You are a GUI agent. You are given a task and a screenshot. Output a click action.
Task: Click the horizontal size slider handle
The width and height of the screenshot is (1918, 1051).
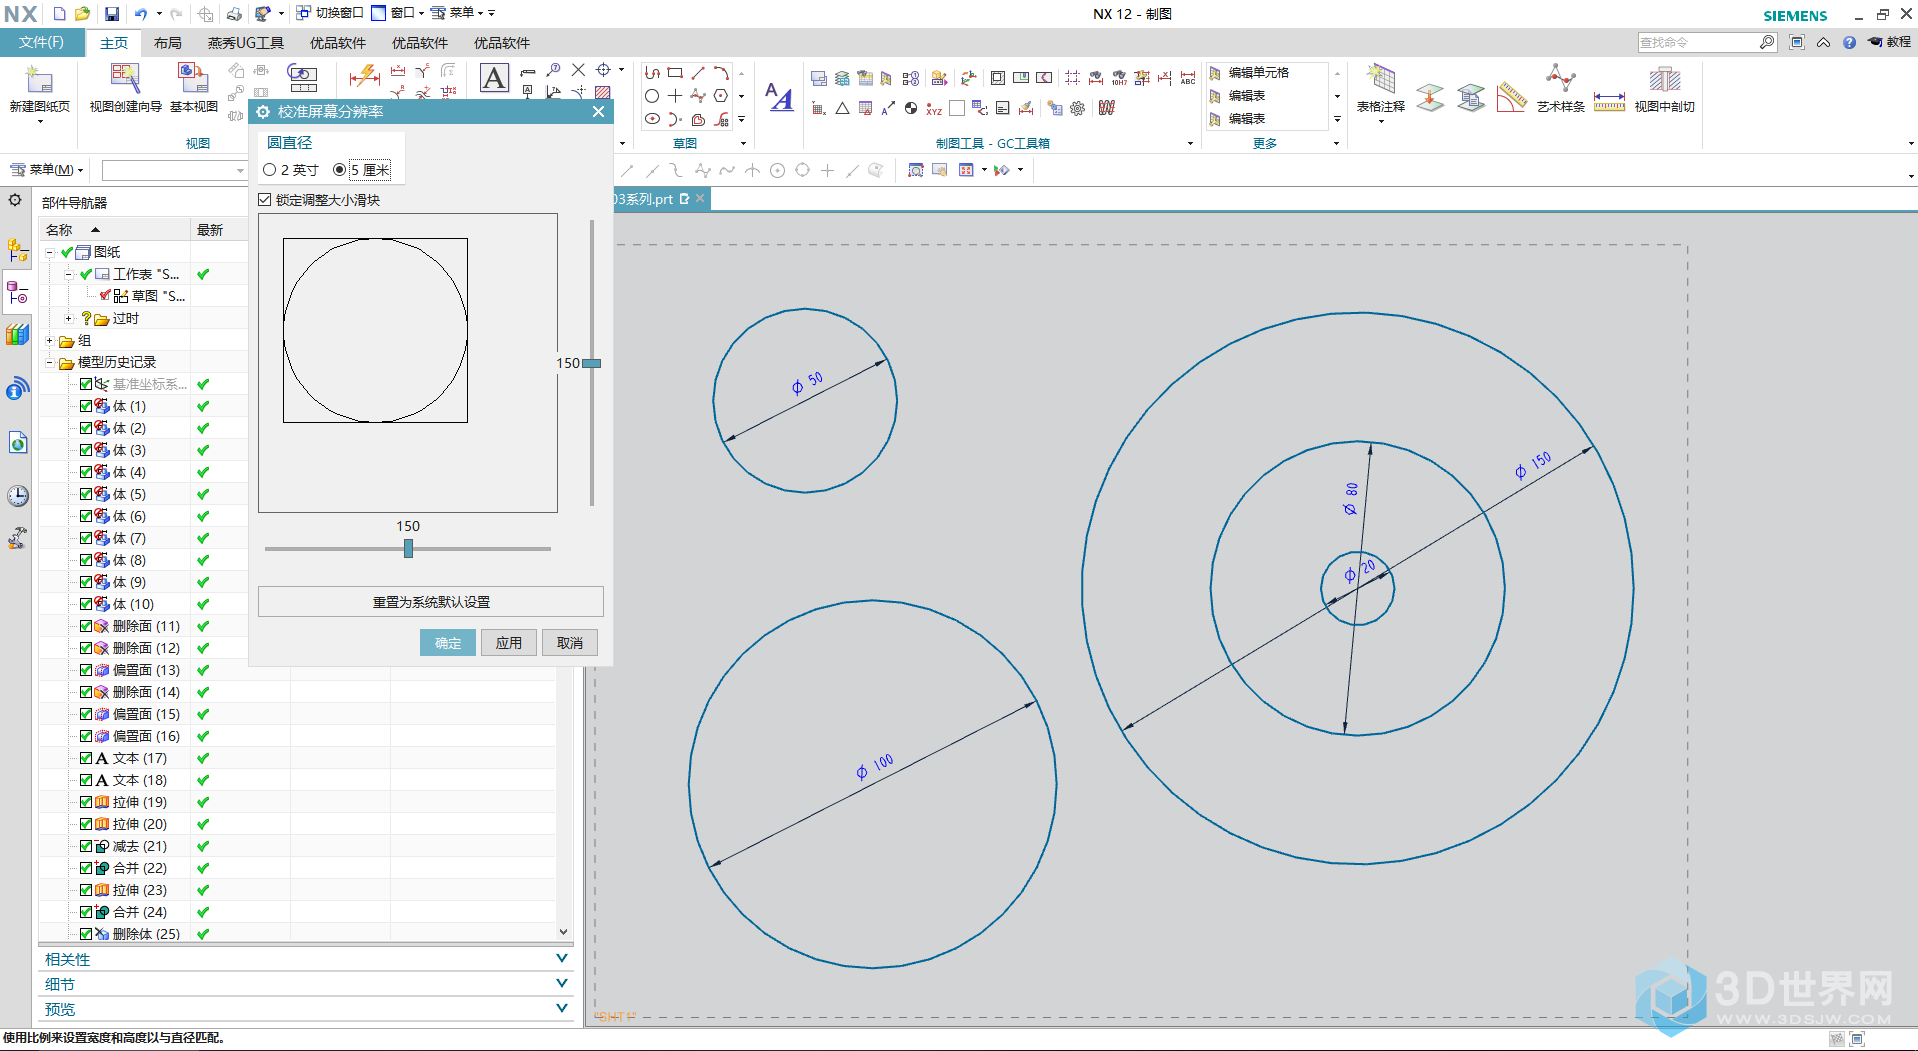(x=408, y=548)
